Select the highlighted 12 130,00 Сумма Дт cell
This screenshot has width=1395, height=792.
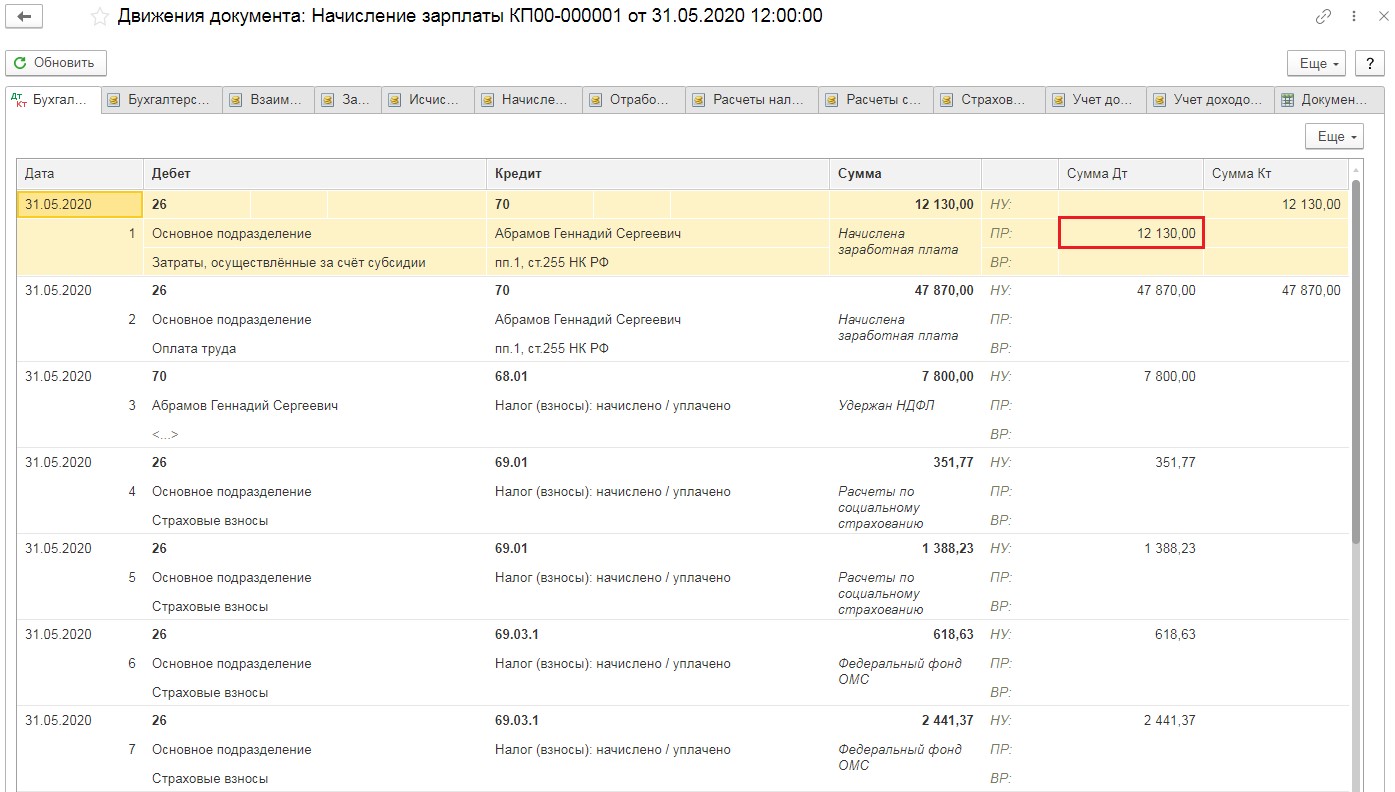(1130, 233)
